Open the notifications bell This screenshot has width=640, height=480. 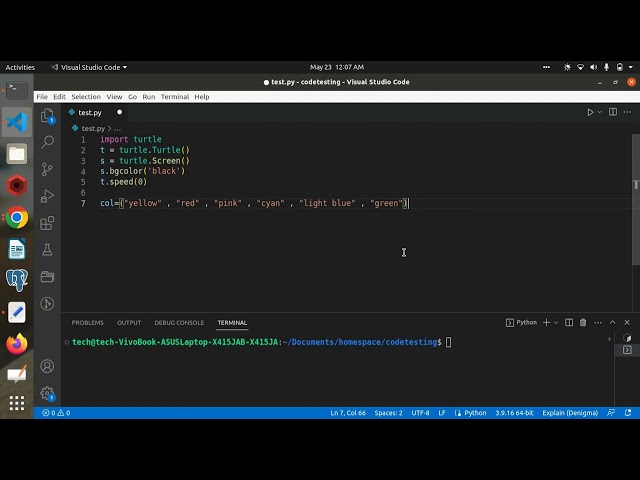pyautogui.click(x=628, y=413)
